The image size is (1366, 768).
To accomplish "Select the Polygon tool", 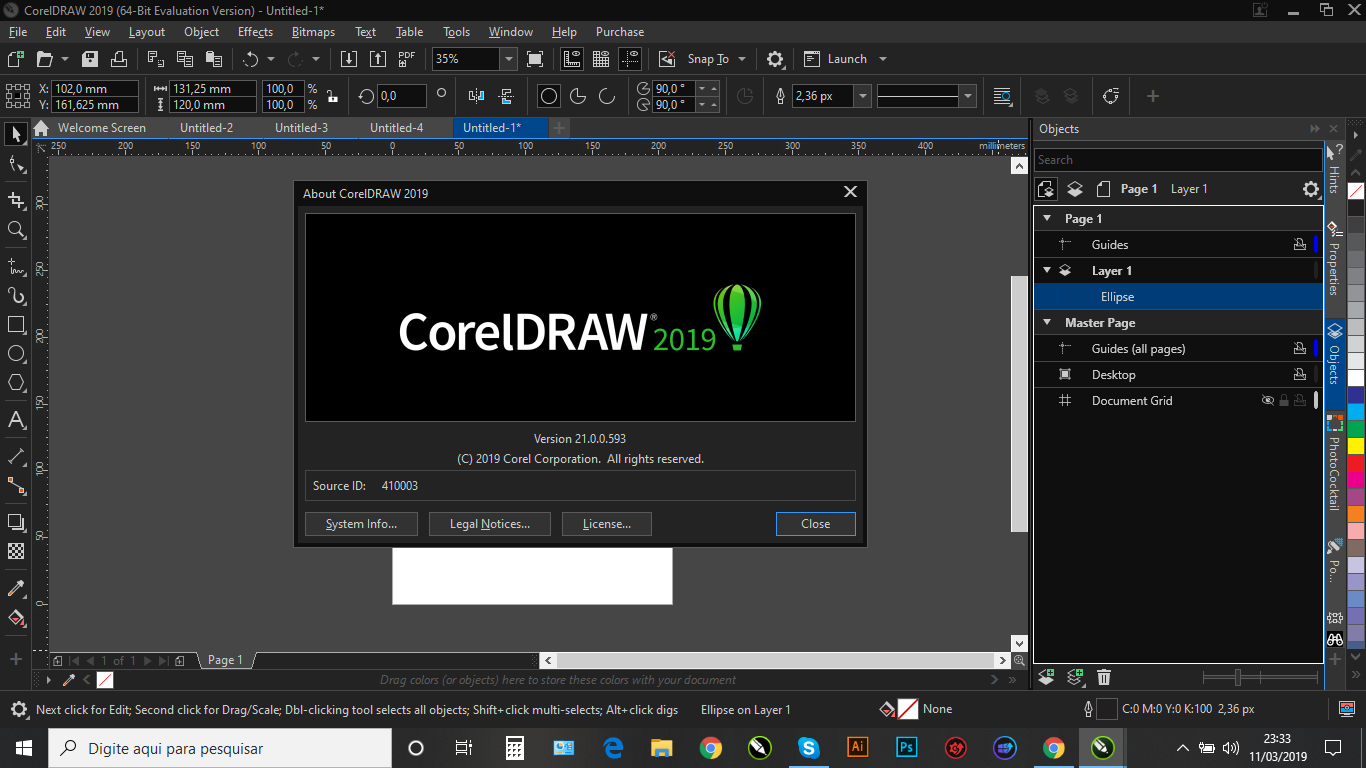I will [x=16, y=379].
